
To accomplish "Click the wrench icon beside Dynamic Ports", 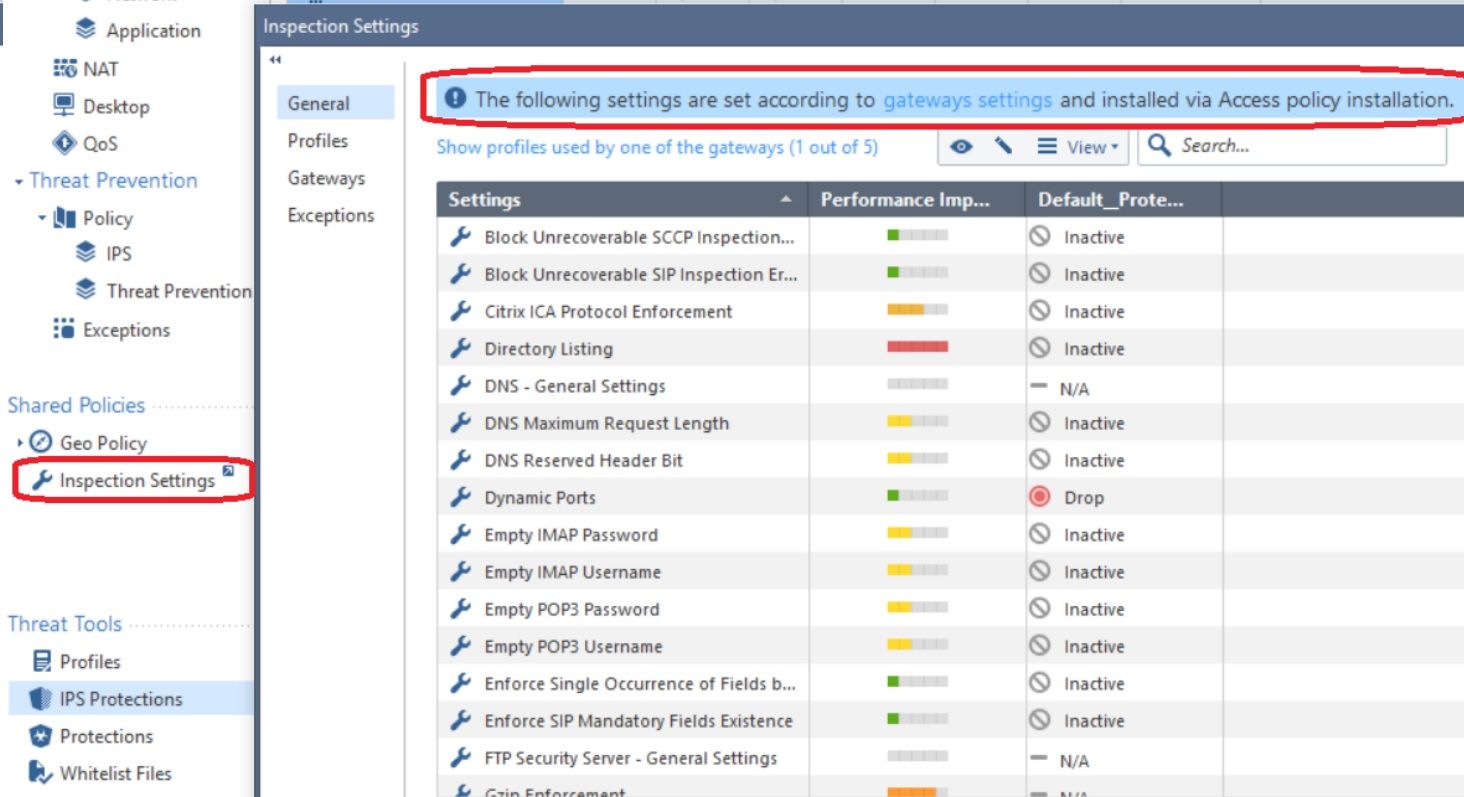I will pos(460,497).
